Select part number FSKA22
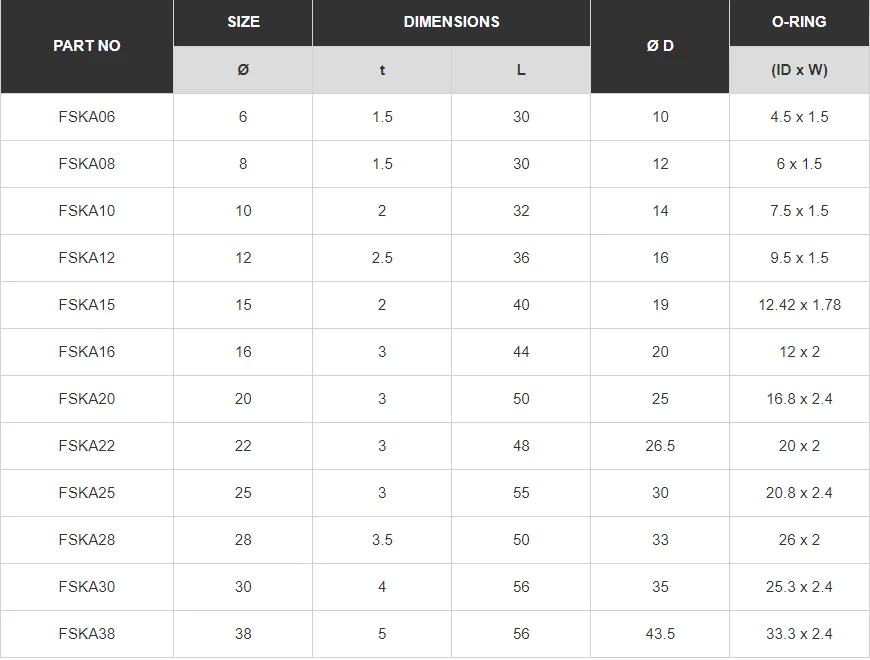Screen dimensions: 870x660 87,446
